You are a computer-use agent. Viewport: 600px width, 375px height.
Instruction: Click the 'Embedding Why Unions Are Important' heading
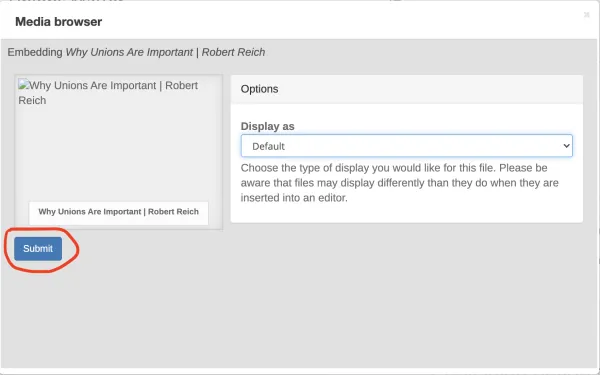pos(136,52)
